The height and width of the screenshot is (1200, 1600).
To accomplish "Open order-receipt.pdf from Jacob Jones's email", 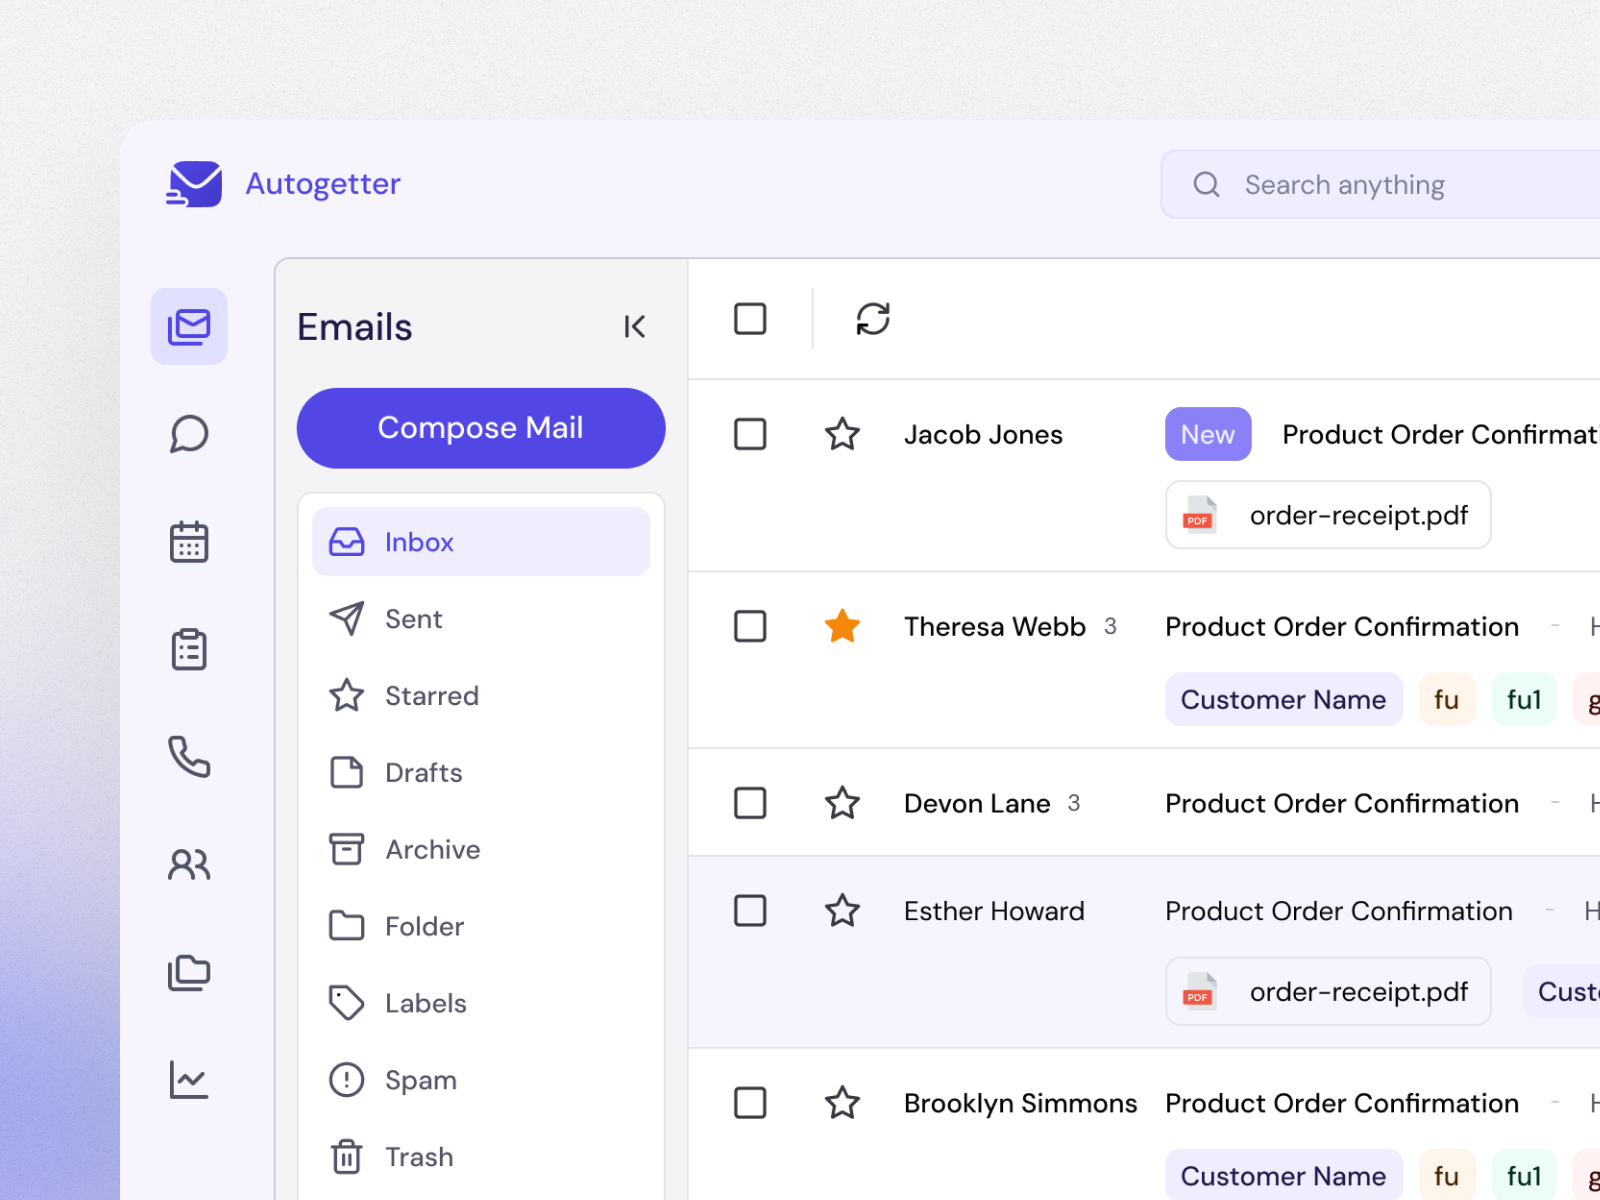I will click(x=1327, y=515).
